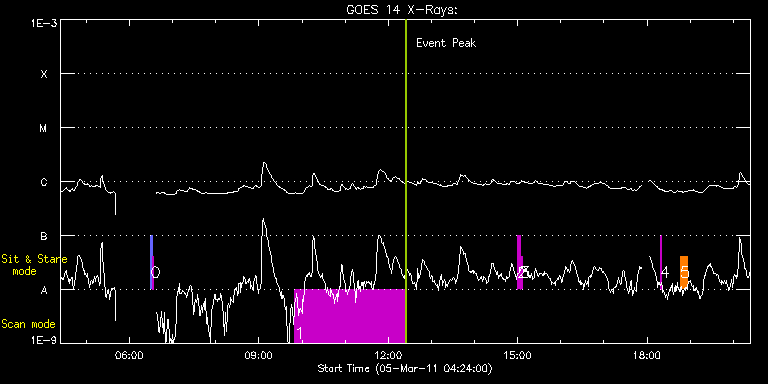
Task: Click the 18:00 time axis label
Action: pos(648,354)
